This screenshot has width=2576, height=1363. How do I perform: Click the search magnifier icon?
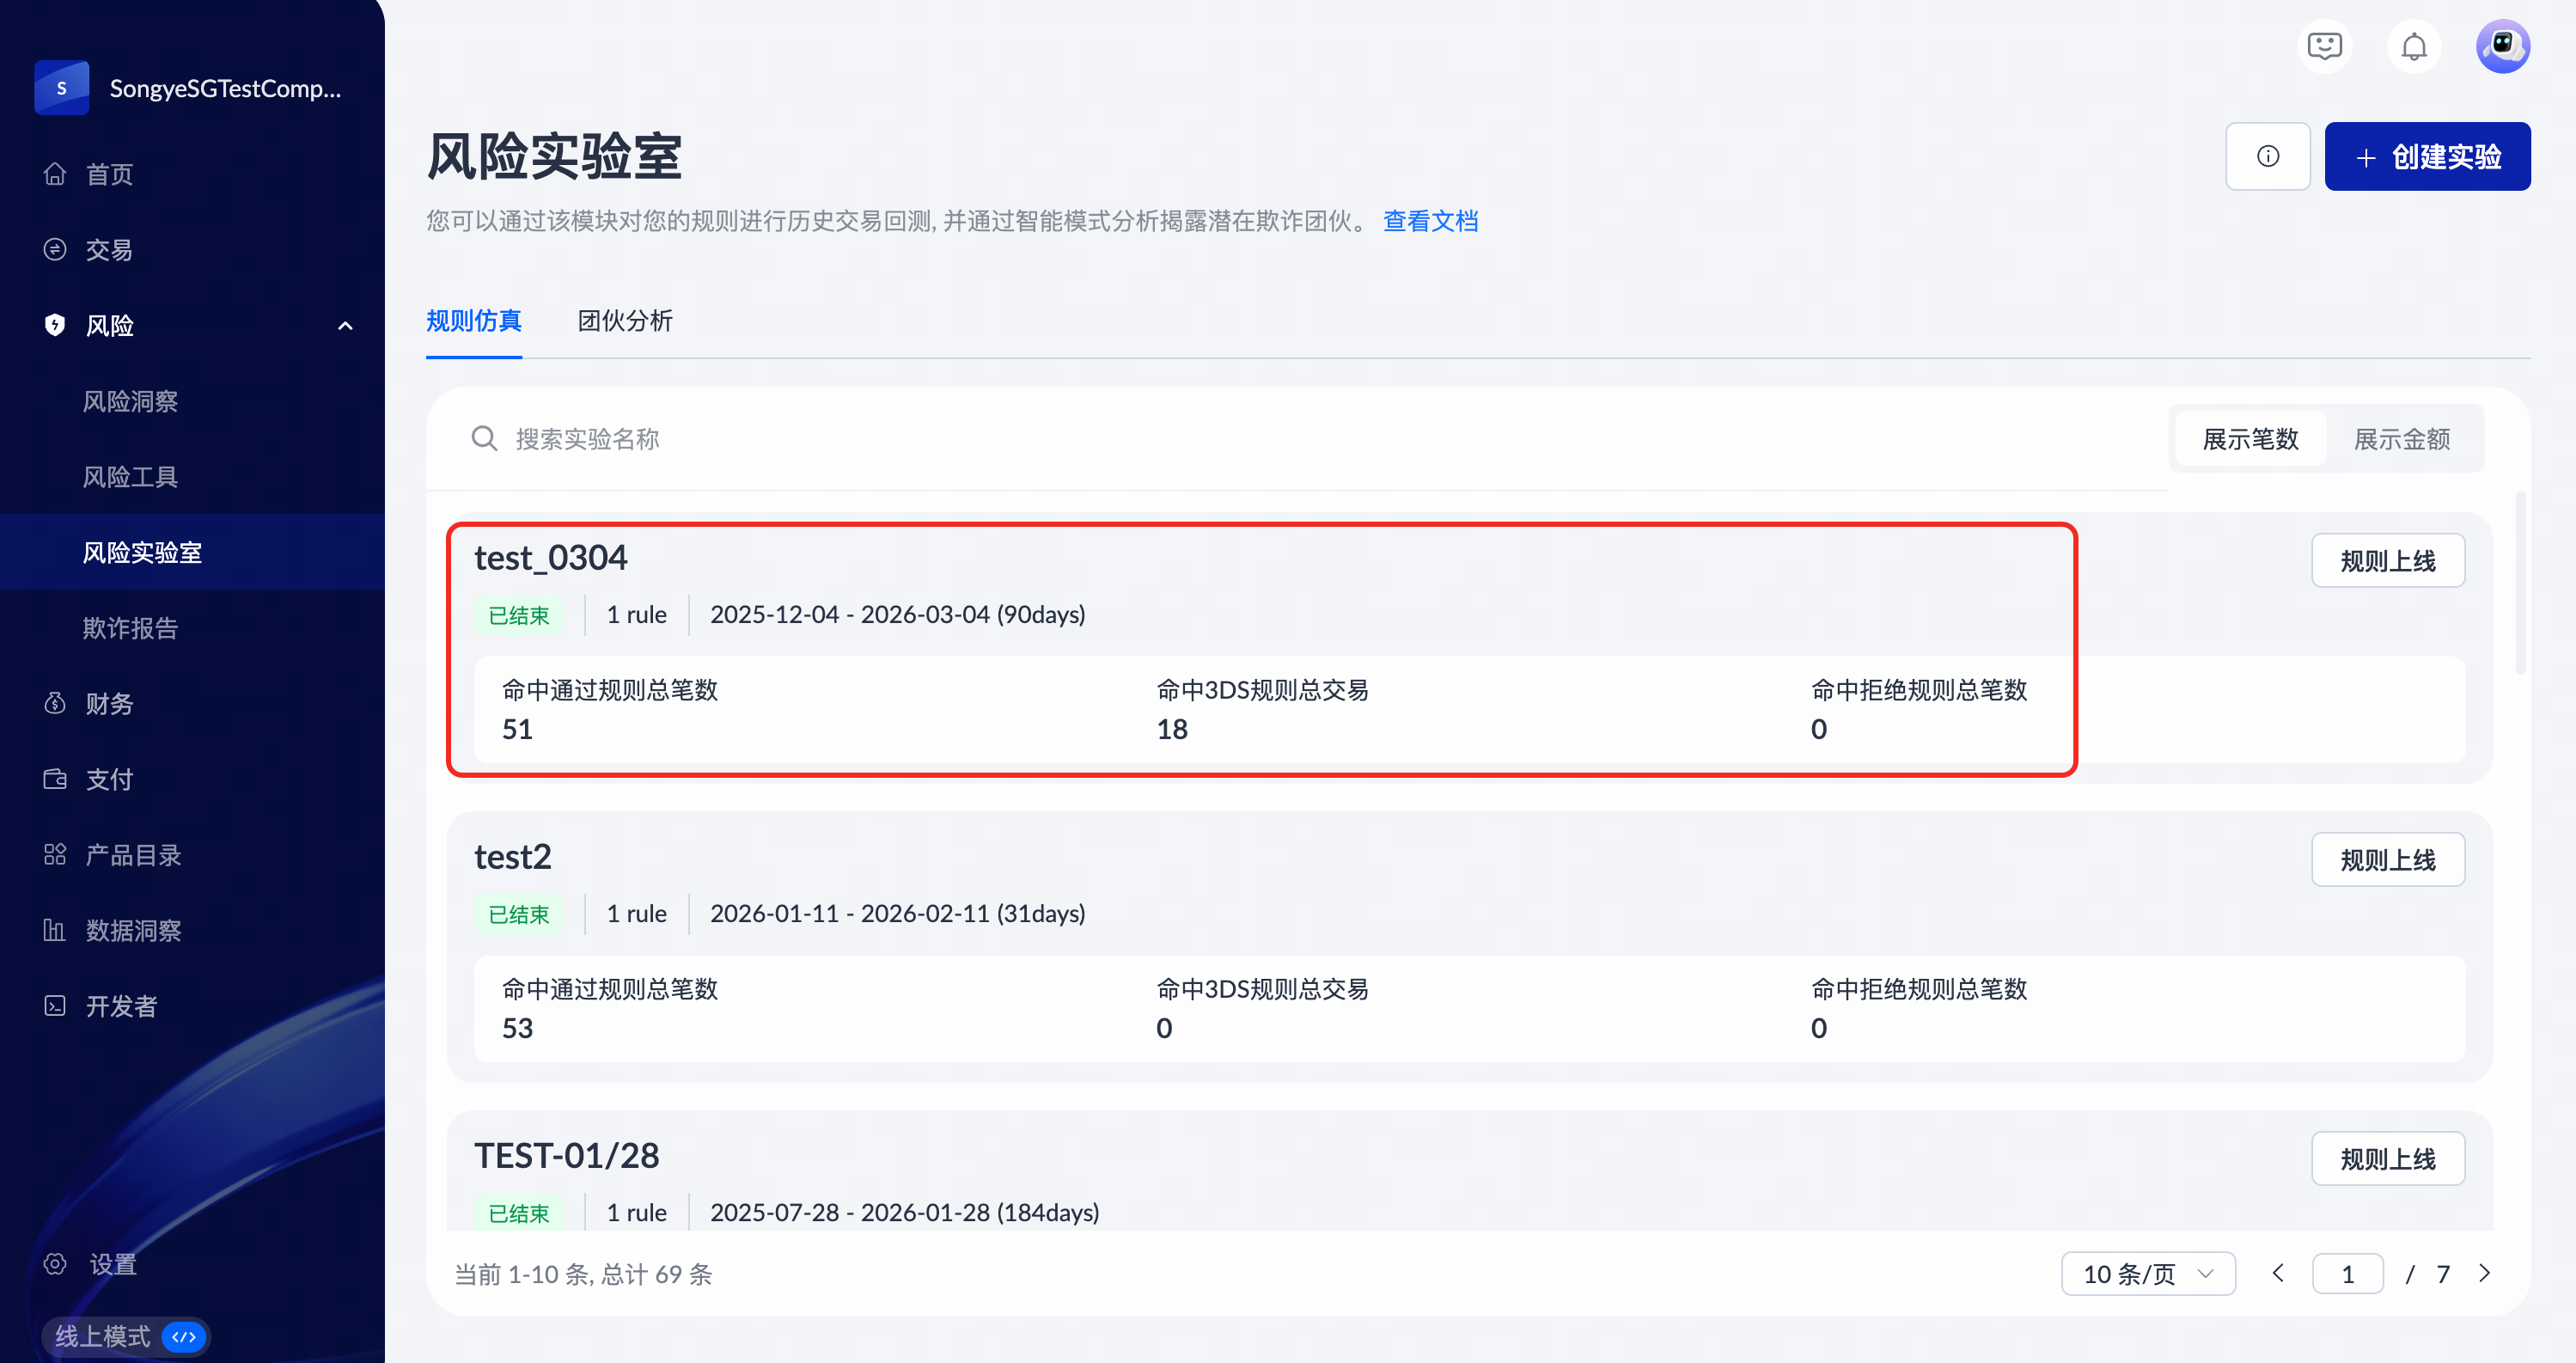(x=484, y=439)
